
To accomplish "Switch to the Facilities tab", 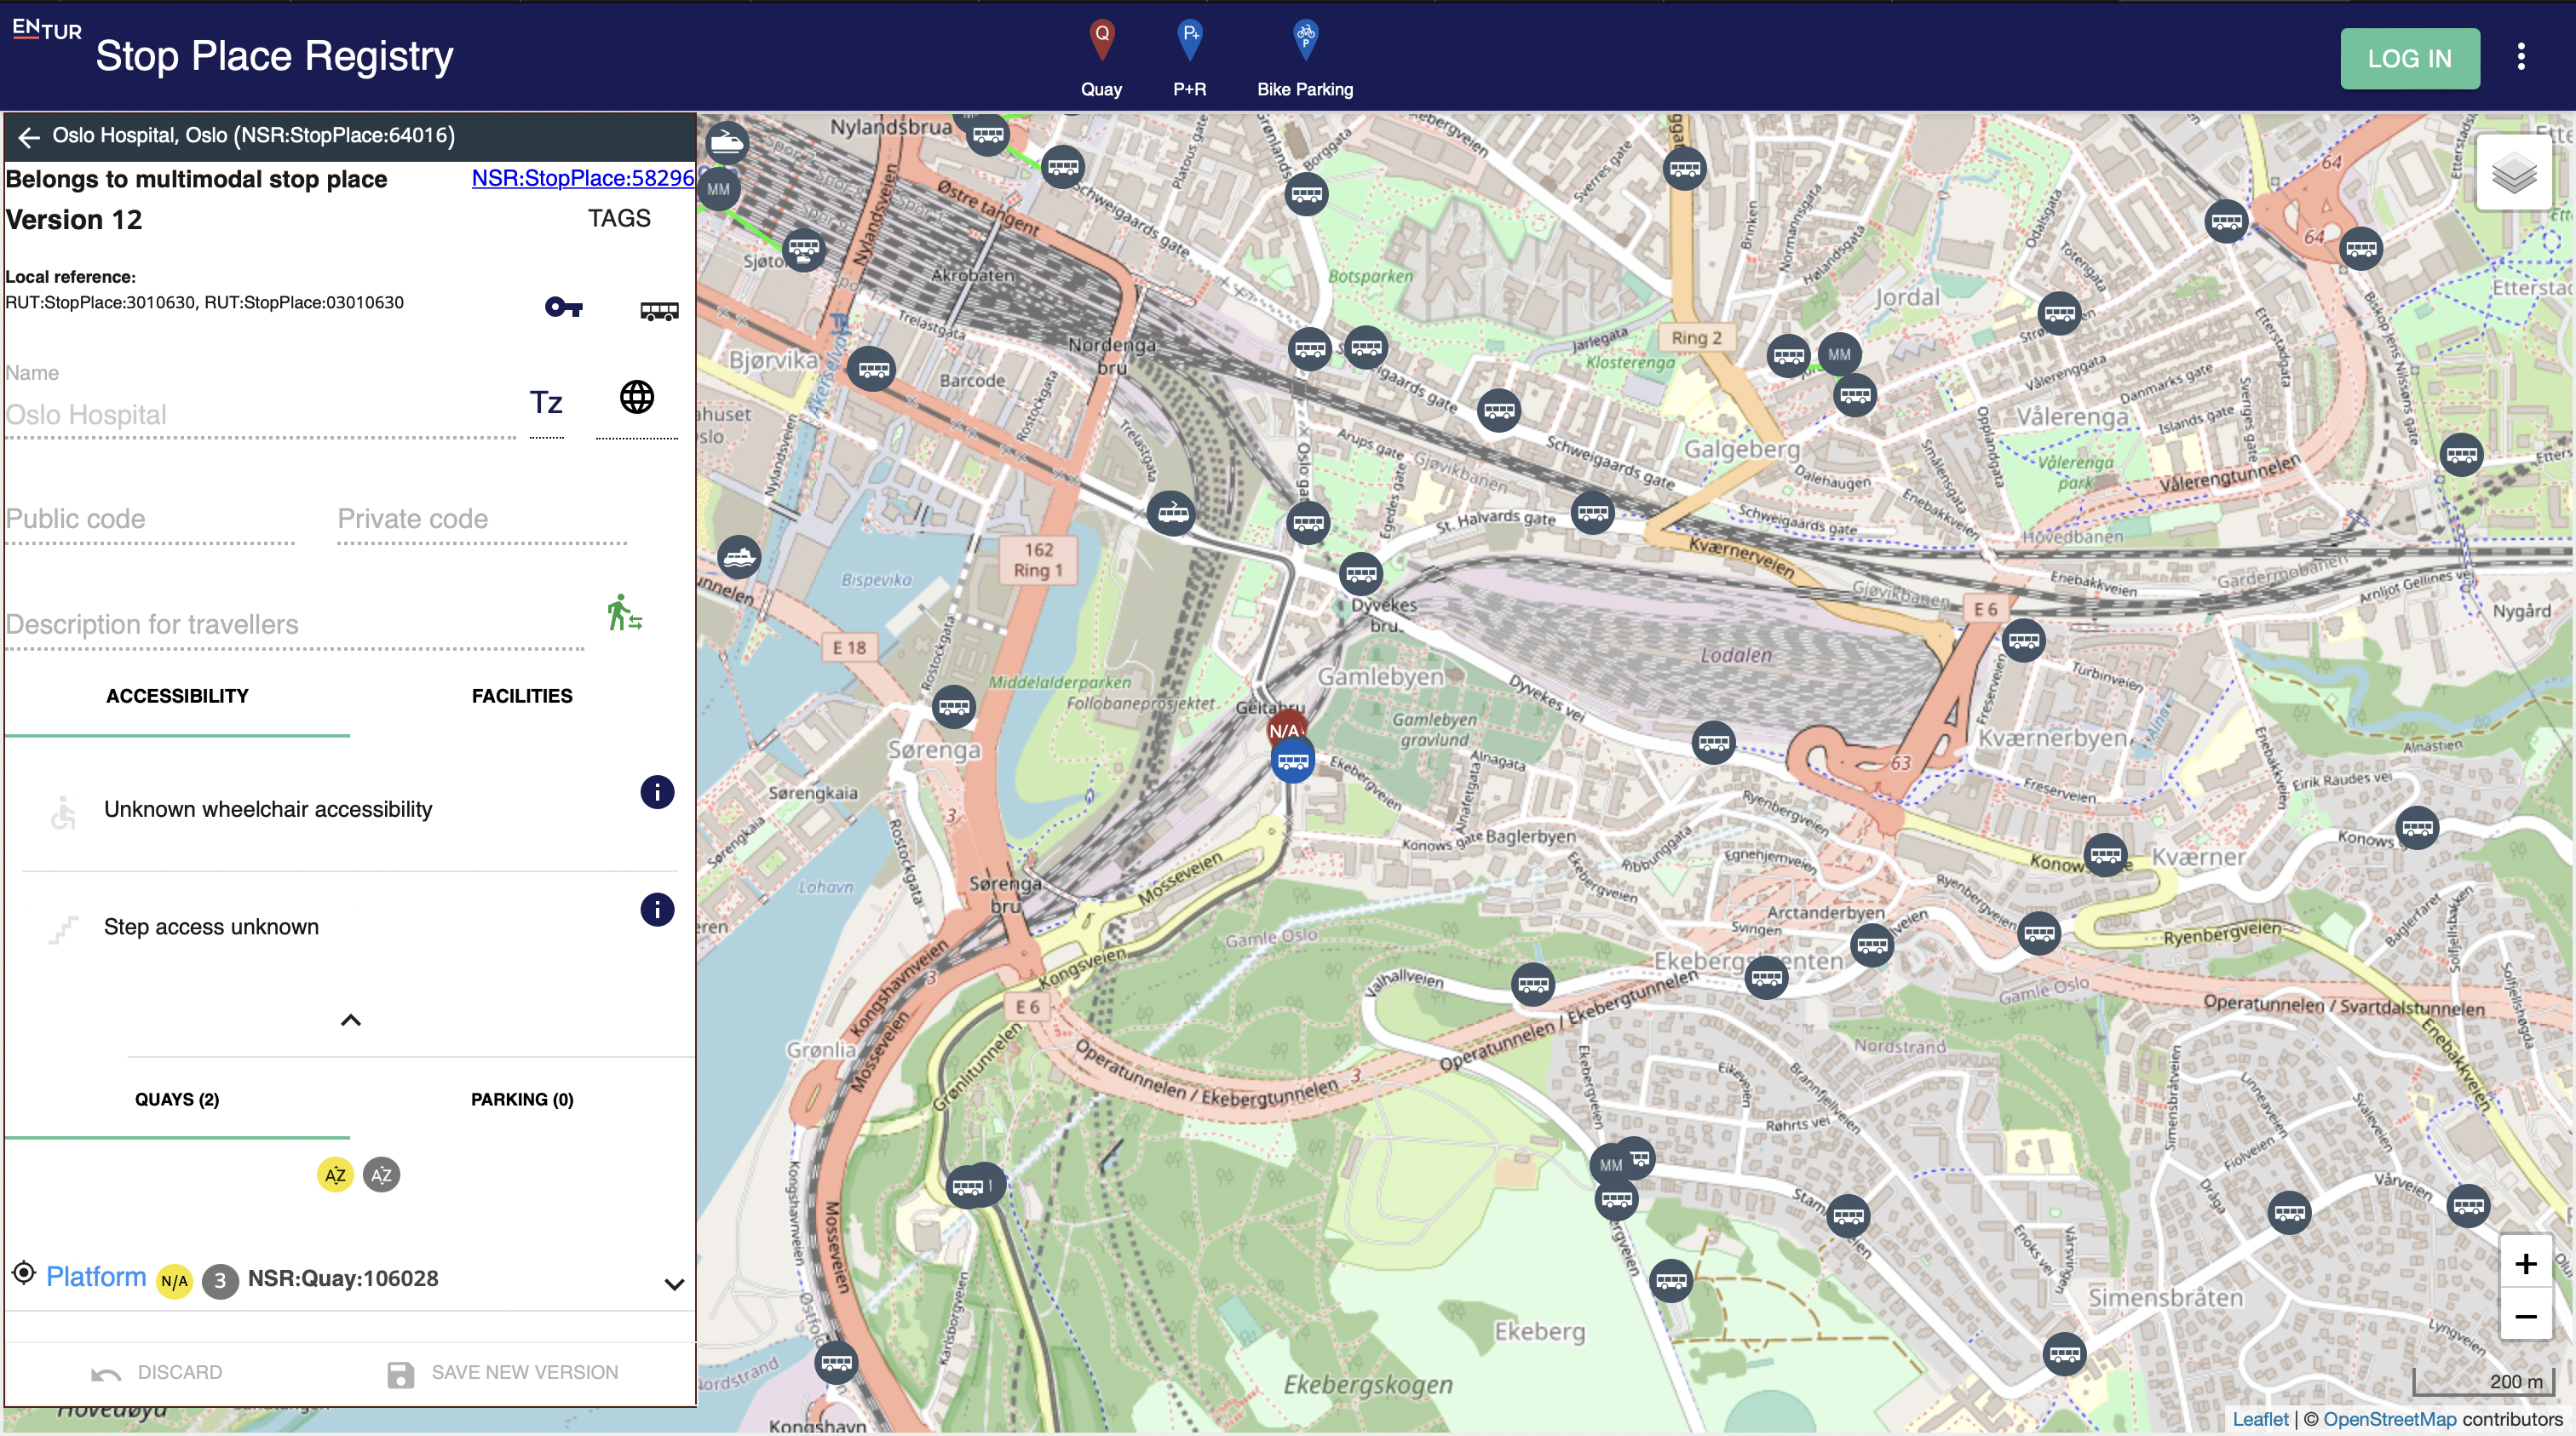I will pyautogui.click(x=521, y=696).
